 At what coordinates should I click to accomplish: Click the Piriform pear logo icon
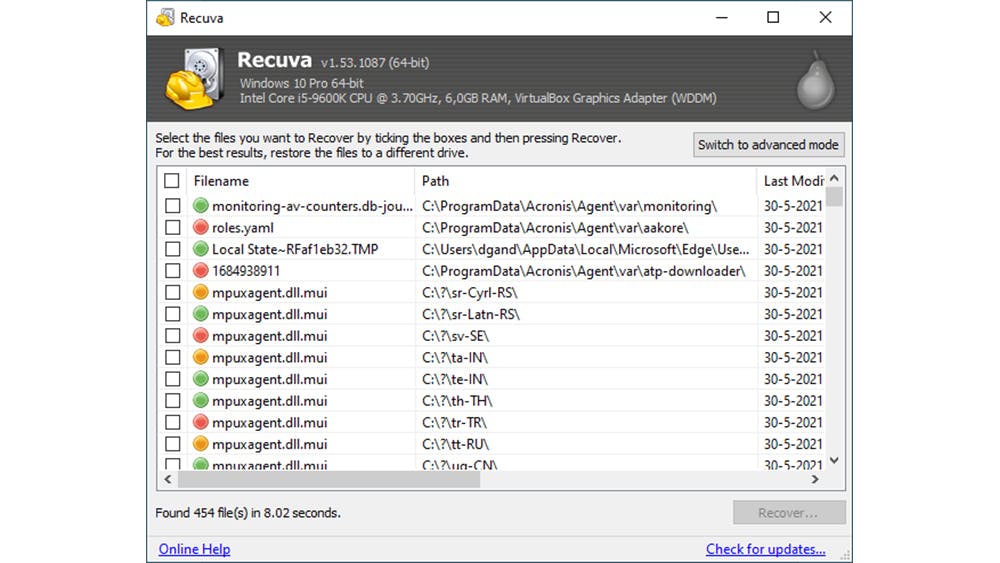pos(814,80)
